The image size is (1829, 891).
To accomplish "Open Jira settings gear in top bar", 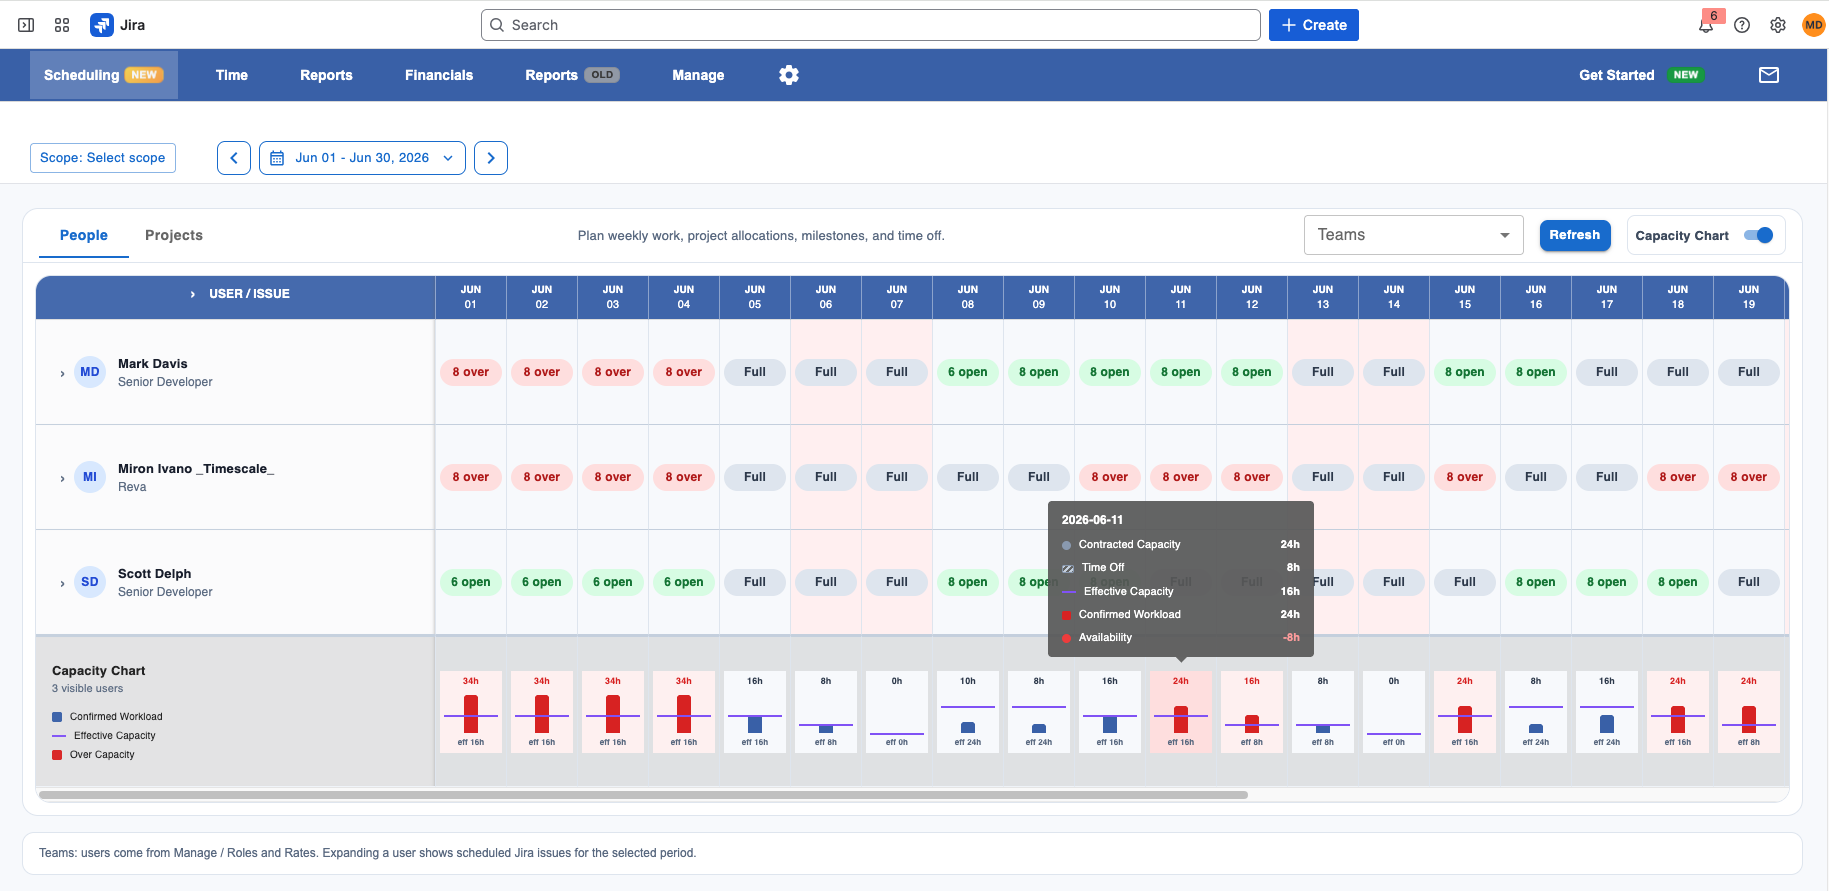I will 1778,25.
